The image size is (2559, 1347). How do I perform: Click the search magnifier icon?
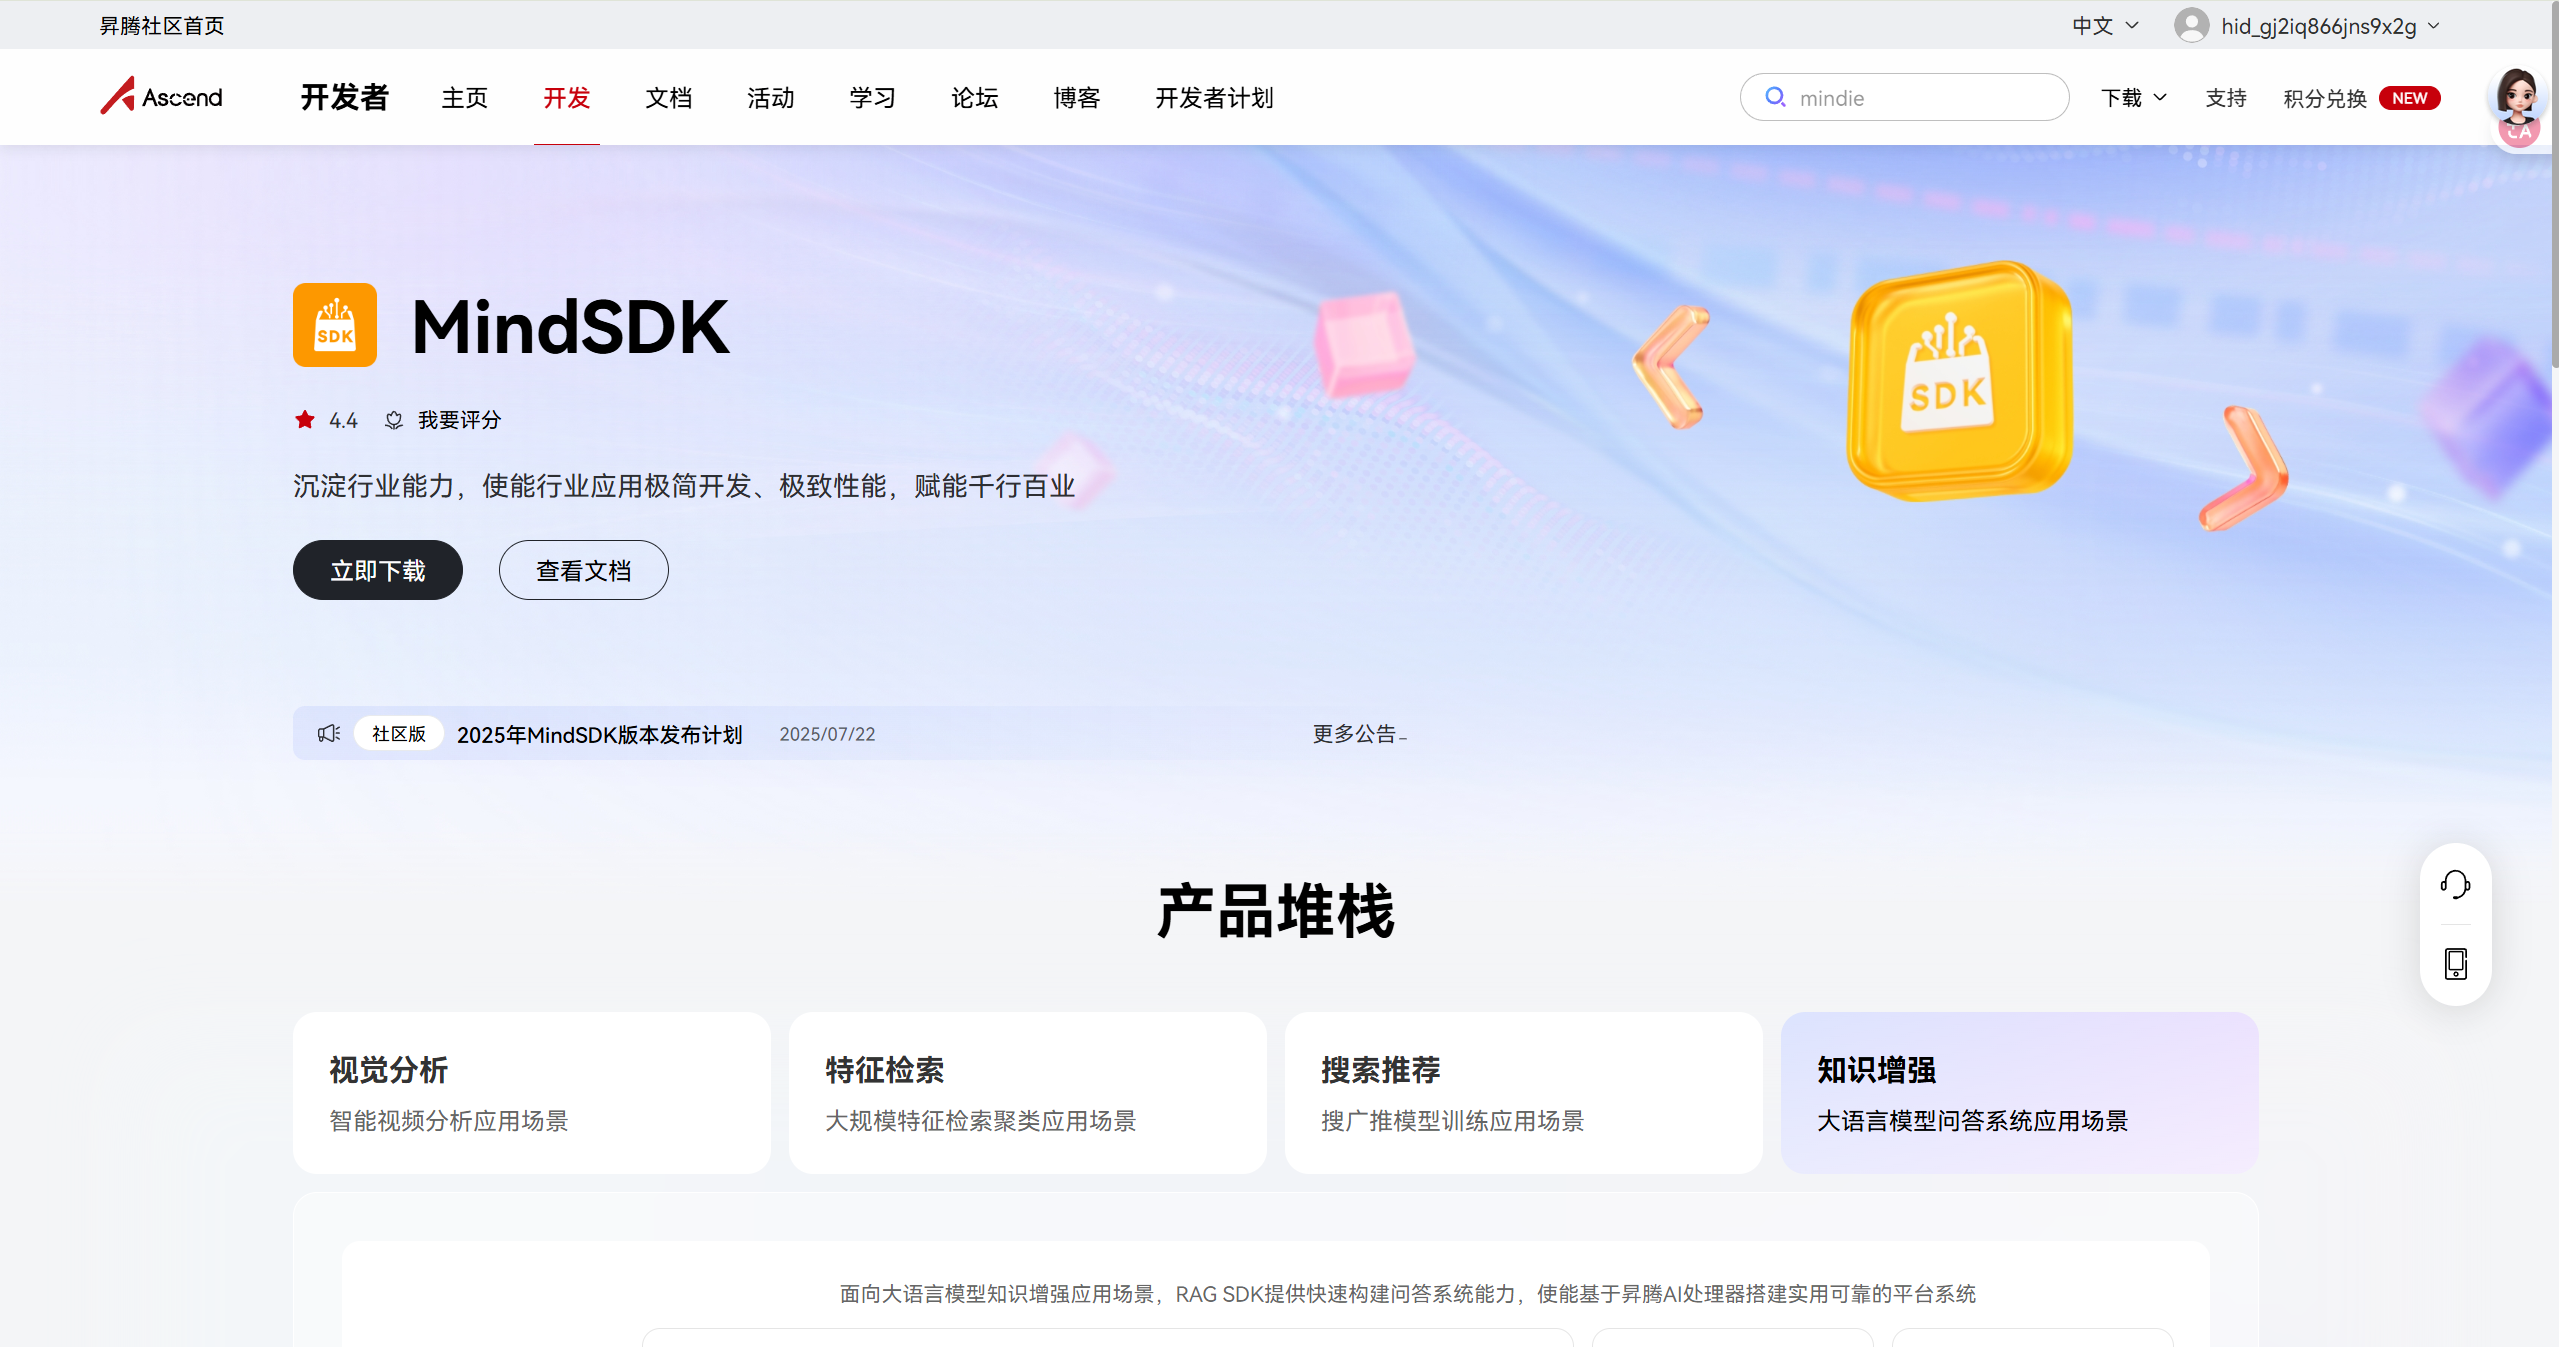pyautogui.click(x=1775, y=97)
